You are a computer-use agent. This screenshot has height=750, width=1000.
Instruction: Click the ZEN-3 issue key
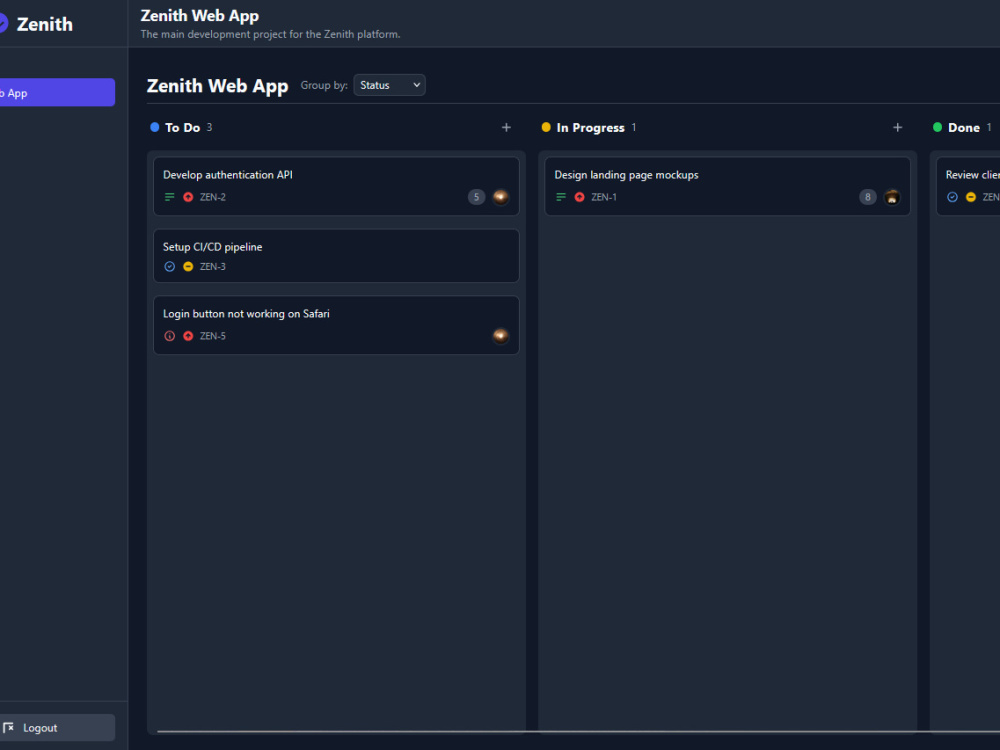213,267
